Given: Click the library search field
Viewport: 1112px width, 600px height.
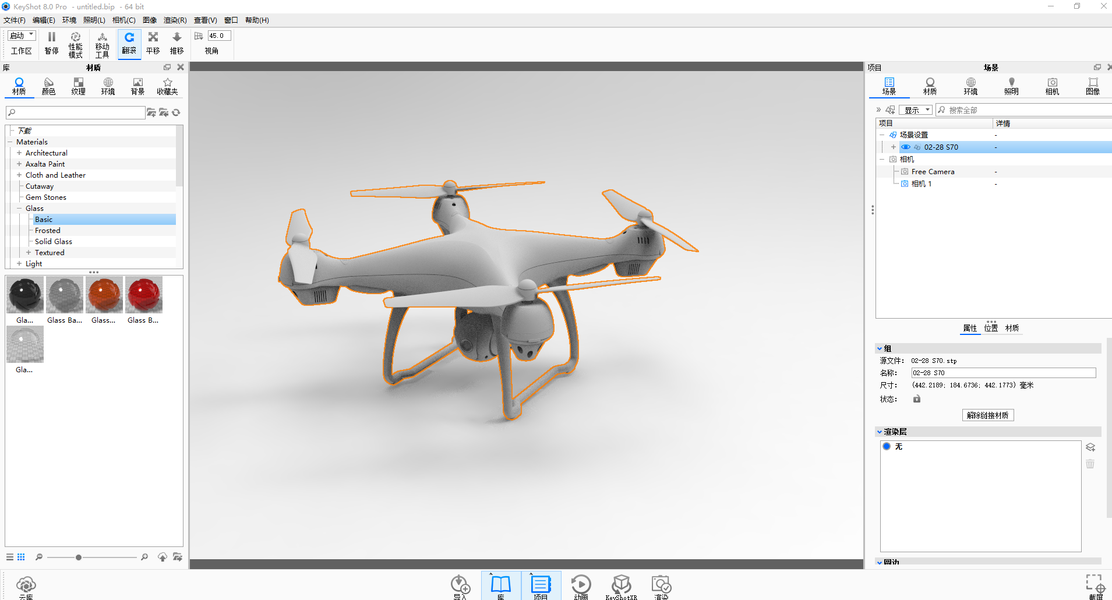Looking at the screenshot, I should (75, 112).
